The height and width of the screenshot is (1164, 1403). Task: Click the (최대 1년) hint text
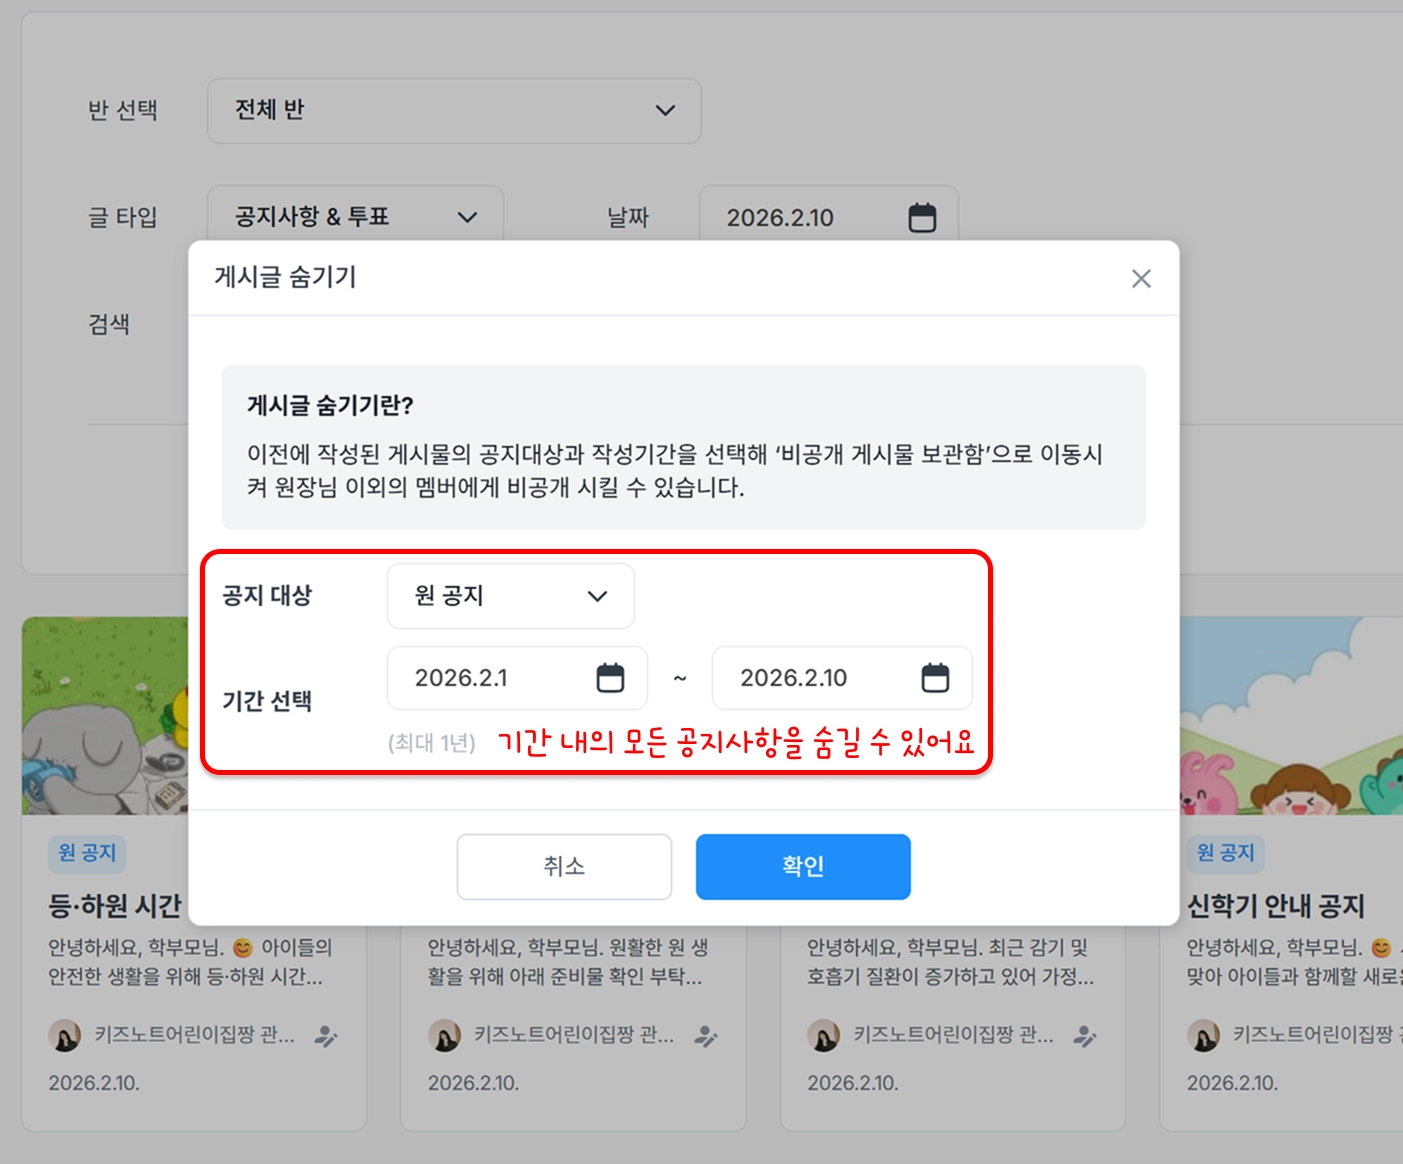coord(432,743)
